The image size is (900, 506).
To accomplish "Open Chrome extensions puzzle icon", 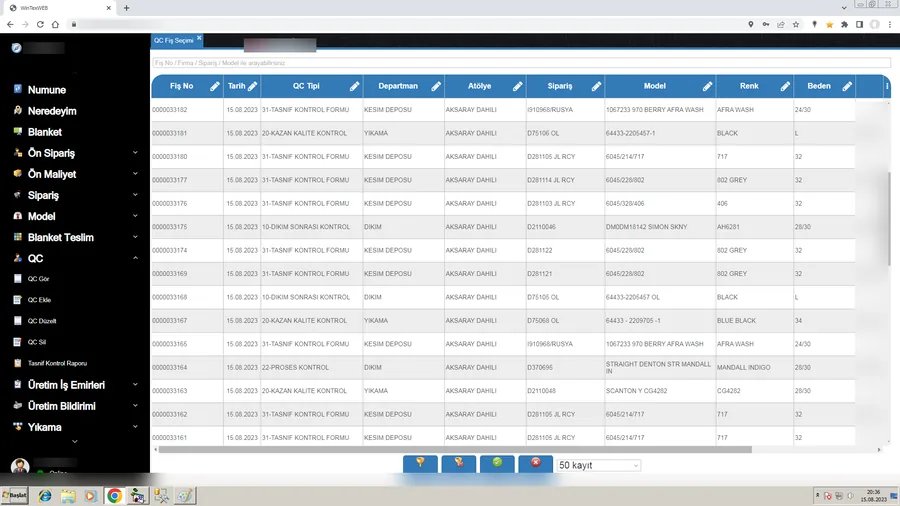I will tap(844, 24).
